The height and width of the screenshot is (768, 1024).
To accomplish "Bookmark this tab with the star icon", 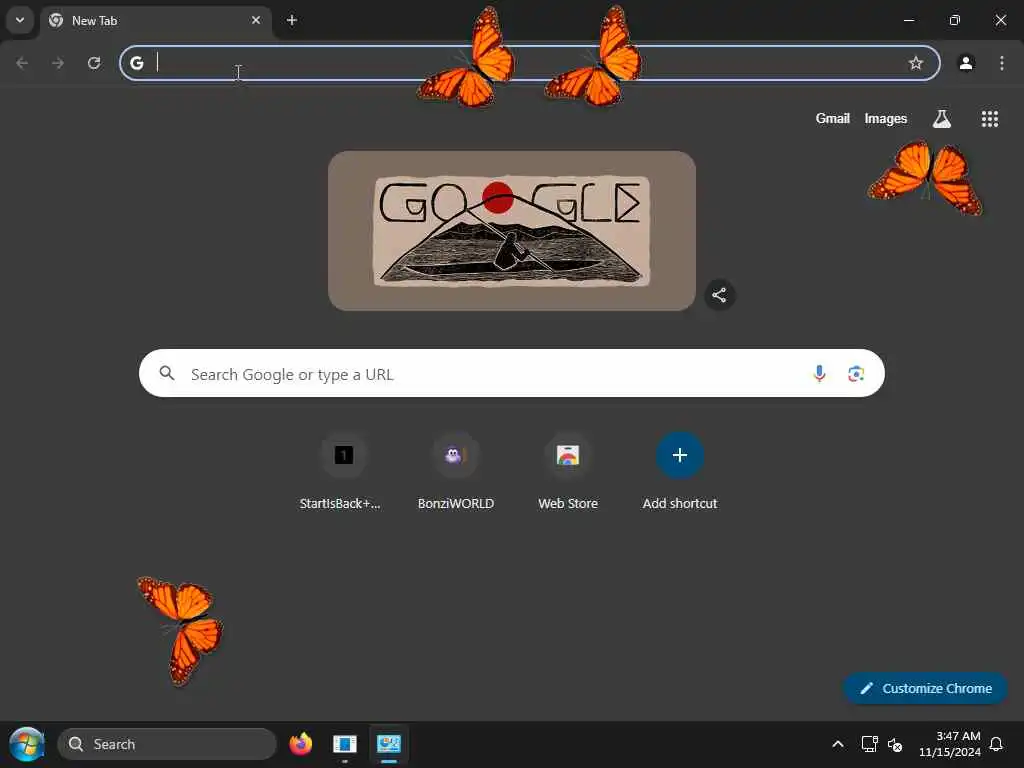I will 916,63.
